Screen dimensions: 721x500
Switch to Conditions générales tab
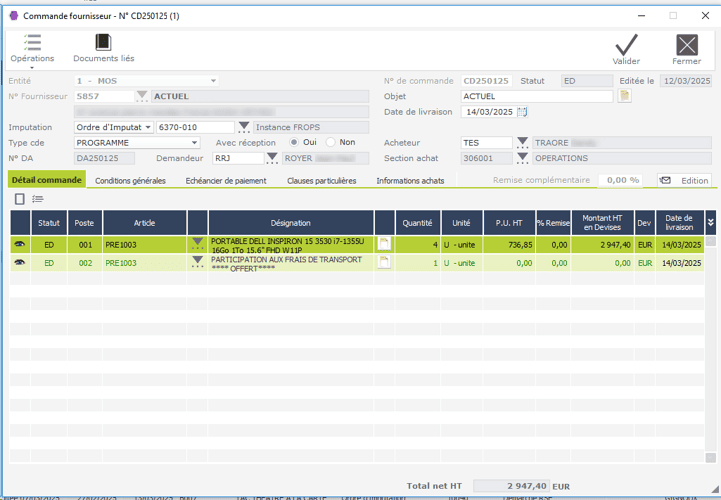pyautogui.click(x=130, y=181)
